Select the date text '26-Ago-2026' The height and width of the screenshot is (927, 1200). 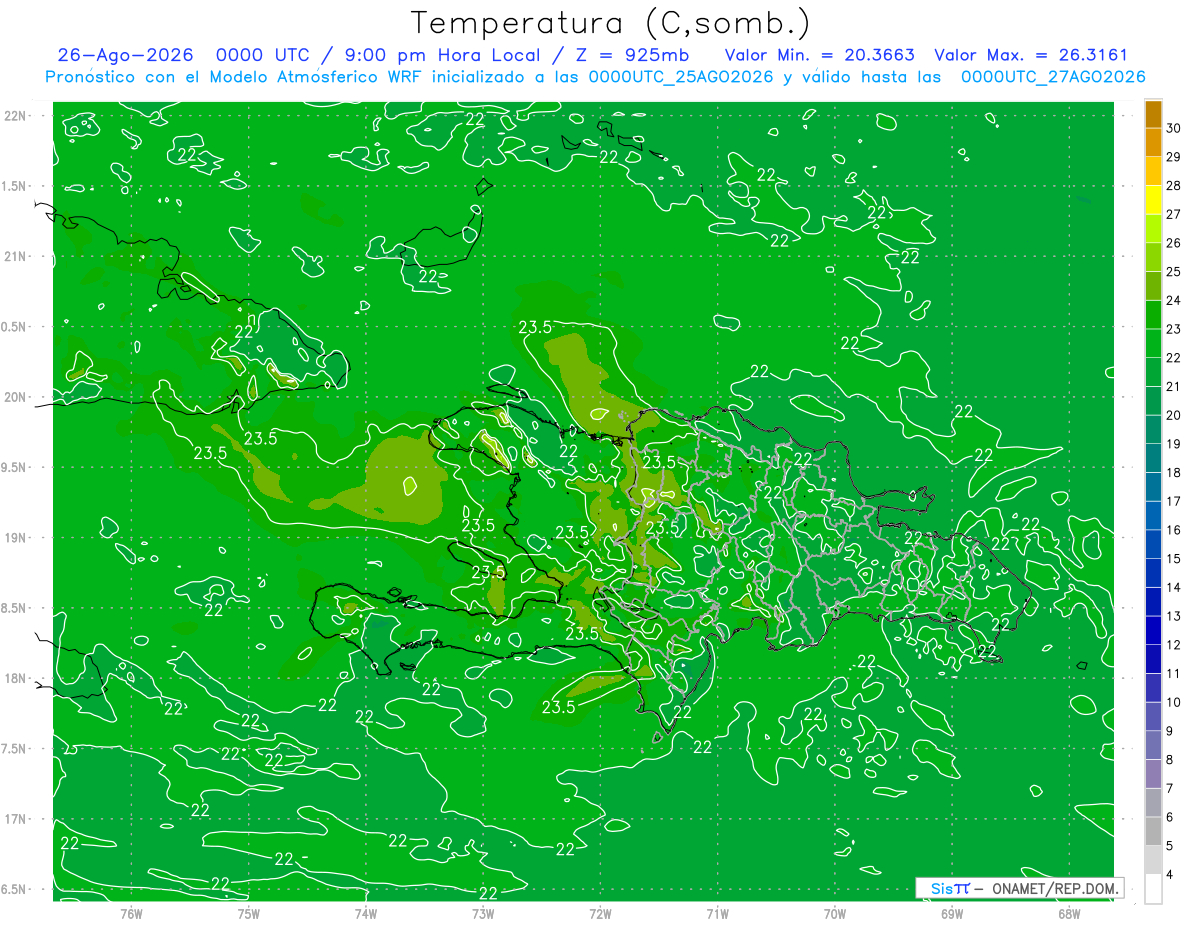coord(125,55)
